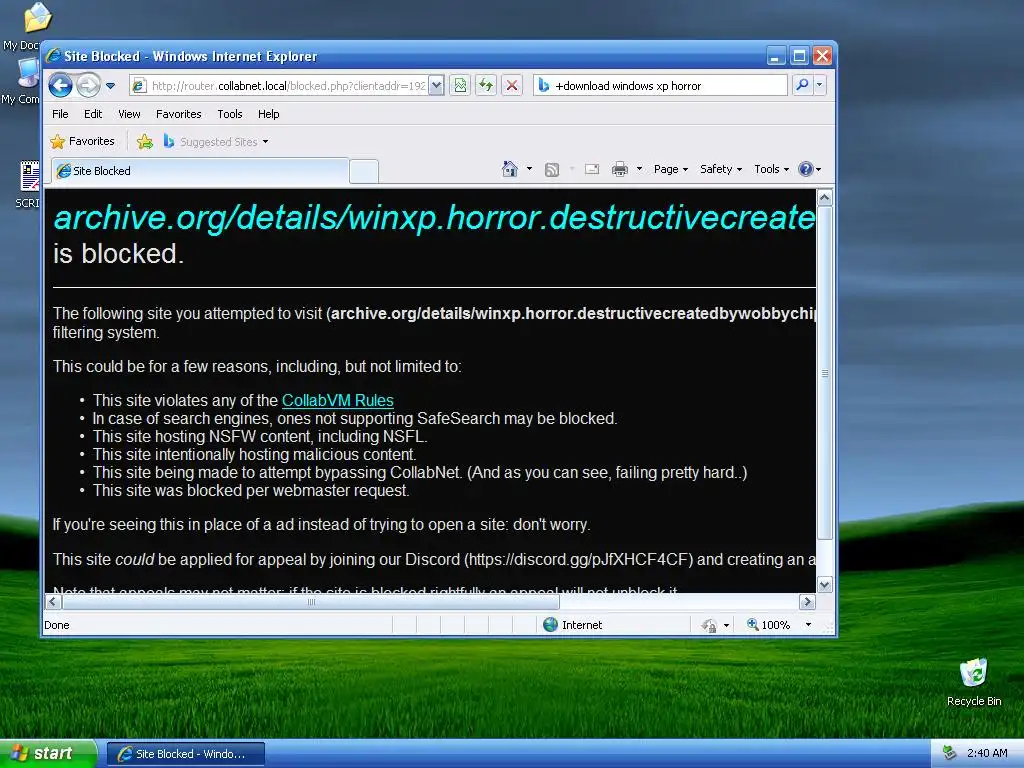Click the 2:40 AM taskbar clock
The height and width of the screenshot is (768, 1024).
(987, 753)
